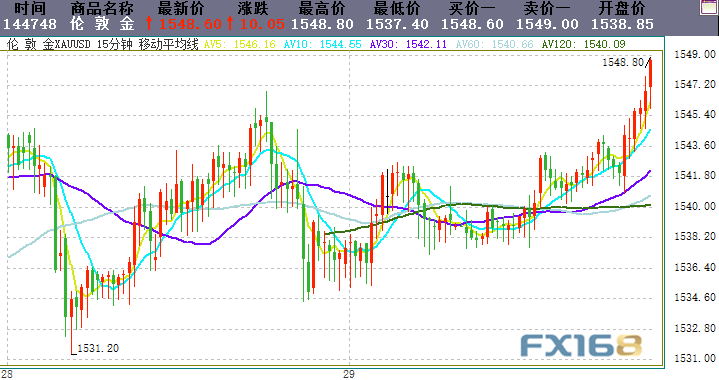Viewport: 719px width, 380px height.
Task: Click the red up arrow before 1548.60
Action: (x=149, y=23)
